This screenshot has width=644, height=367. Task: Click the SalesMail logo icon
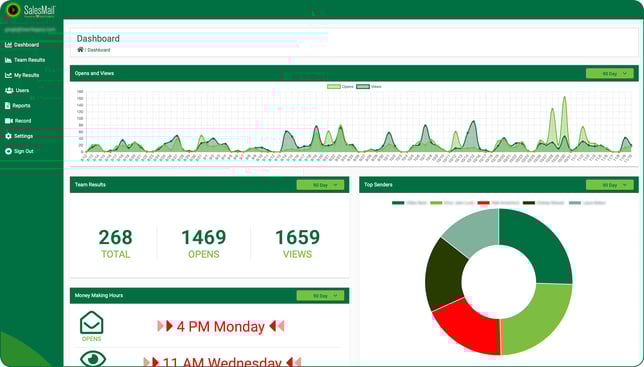tap(13, 9)
